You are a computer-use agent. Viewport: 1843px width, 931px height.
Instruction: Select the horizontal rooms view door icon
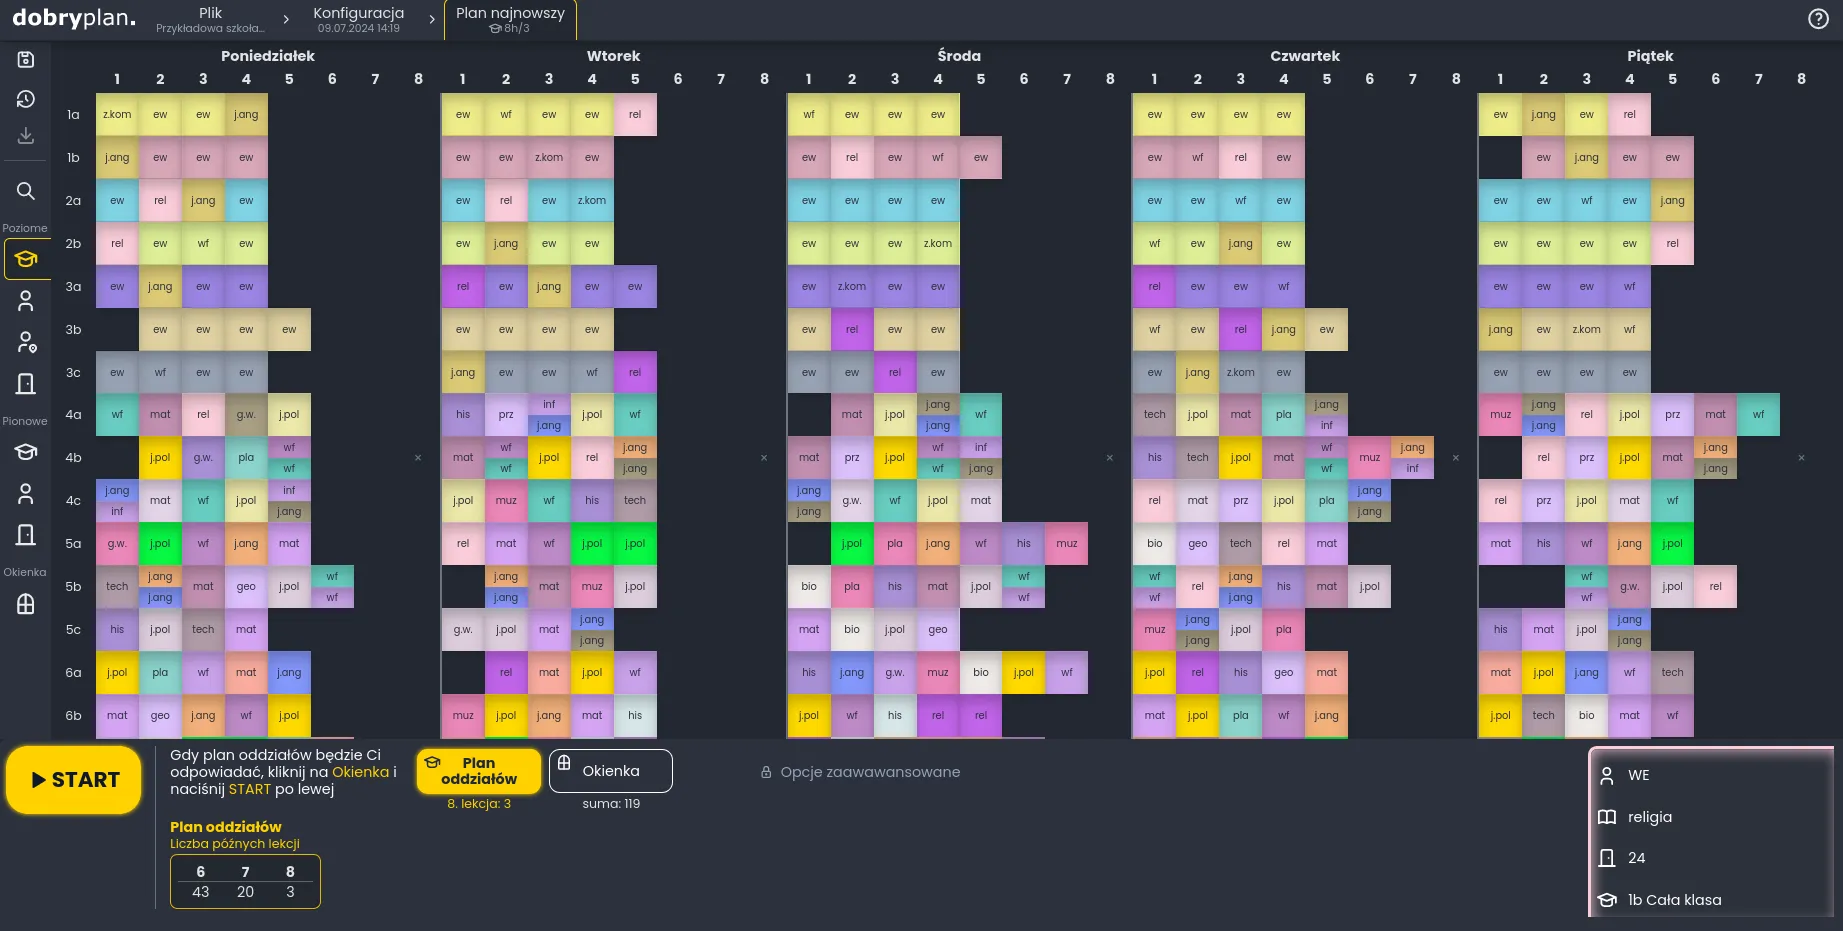click(x=26, y=384)
